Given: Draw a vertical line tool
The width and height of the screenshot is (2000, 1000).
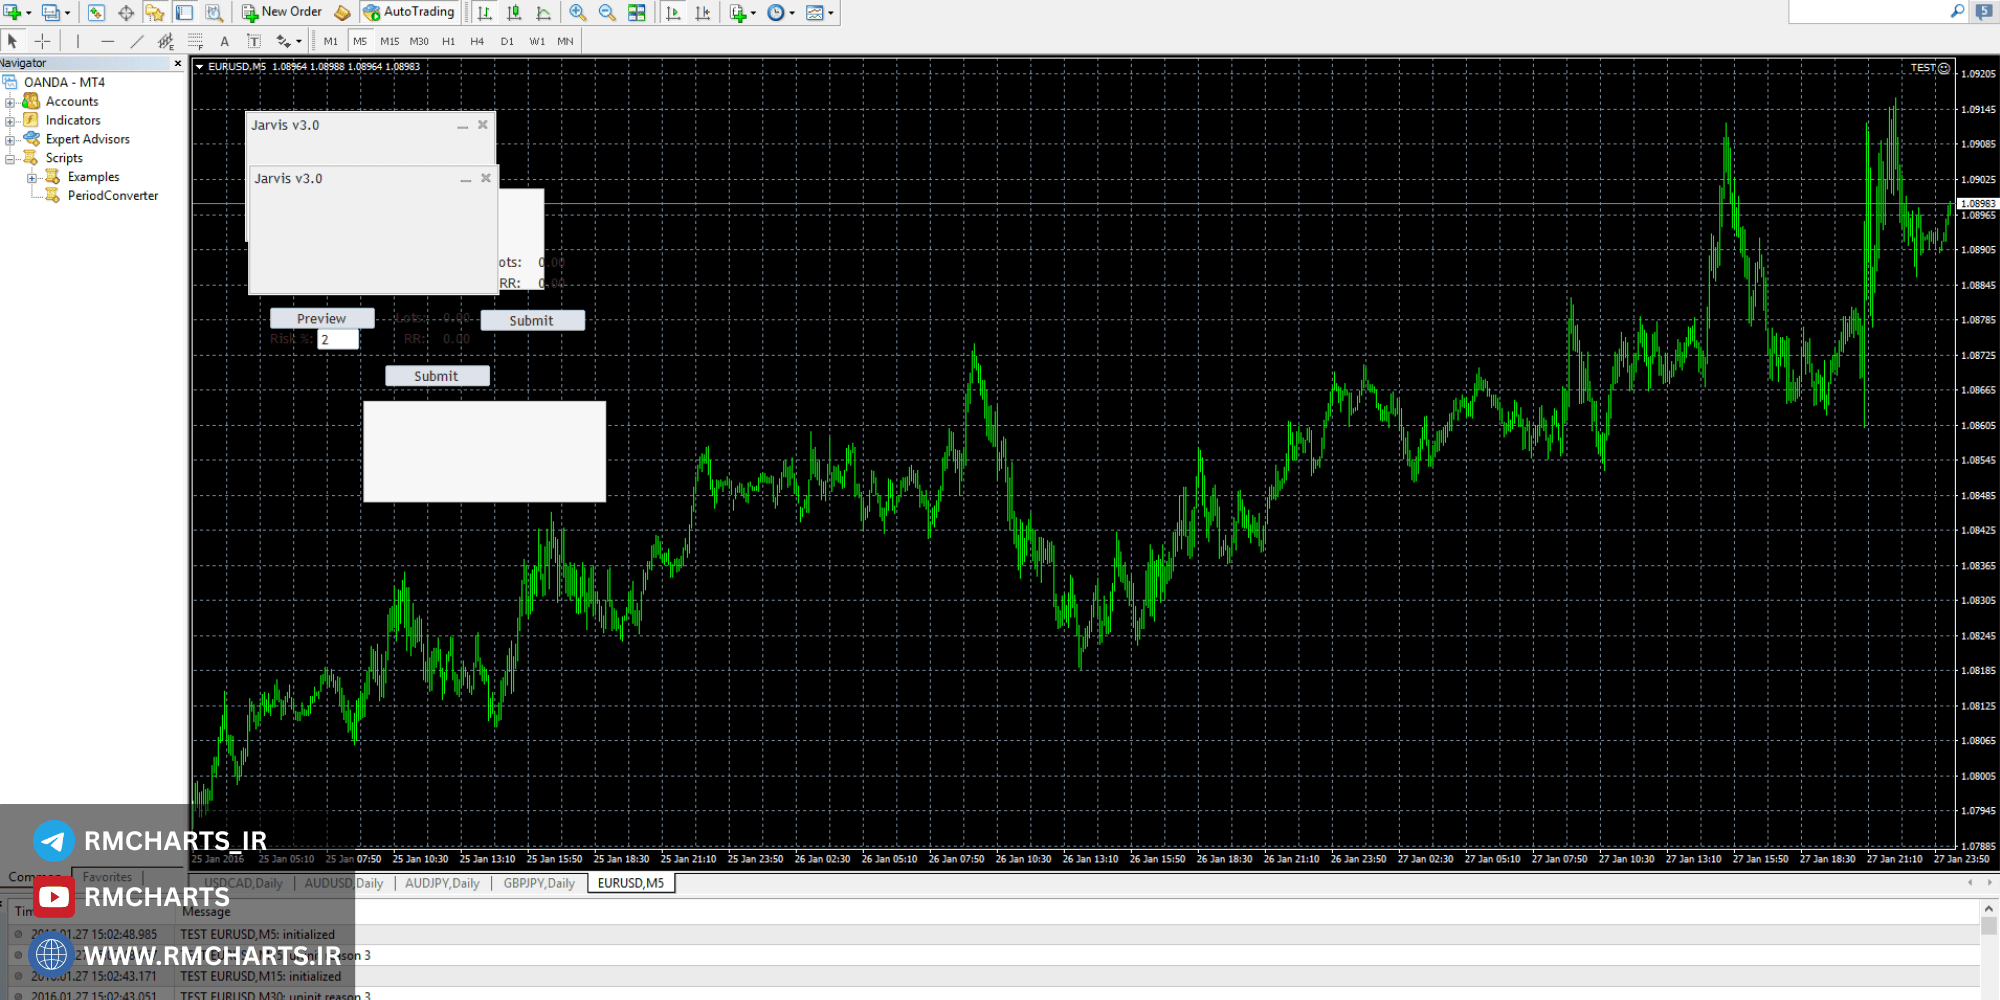Looking at the screenshot, I should [77, 41].
